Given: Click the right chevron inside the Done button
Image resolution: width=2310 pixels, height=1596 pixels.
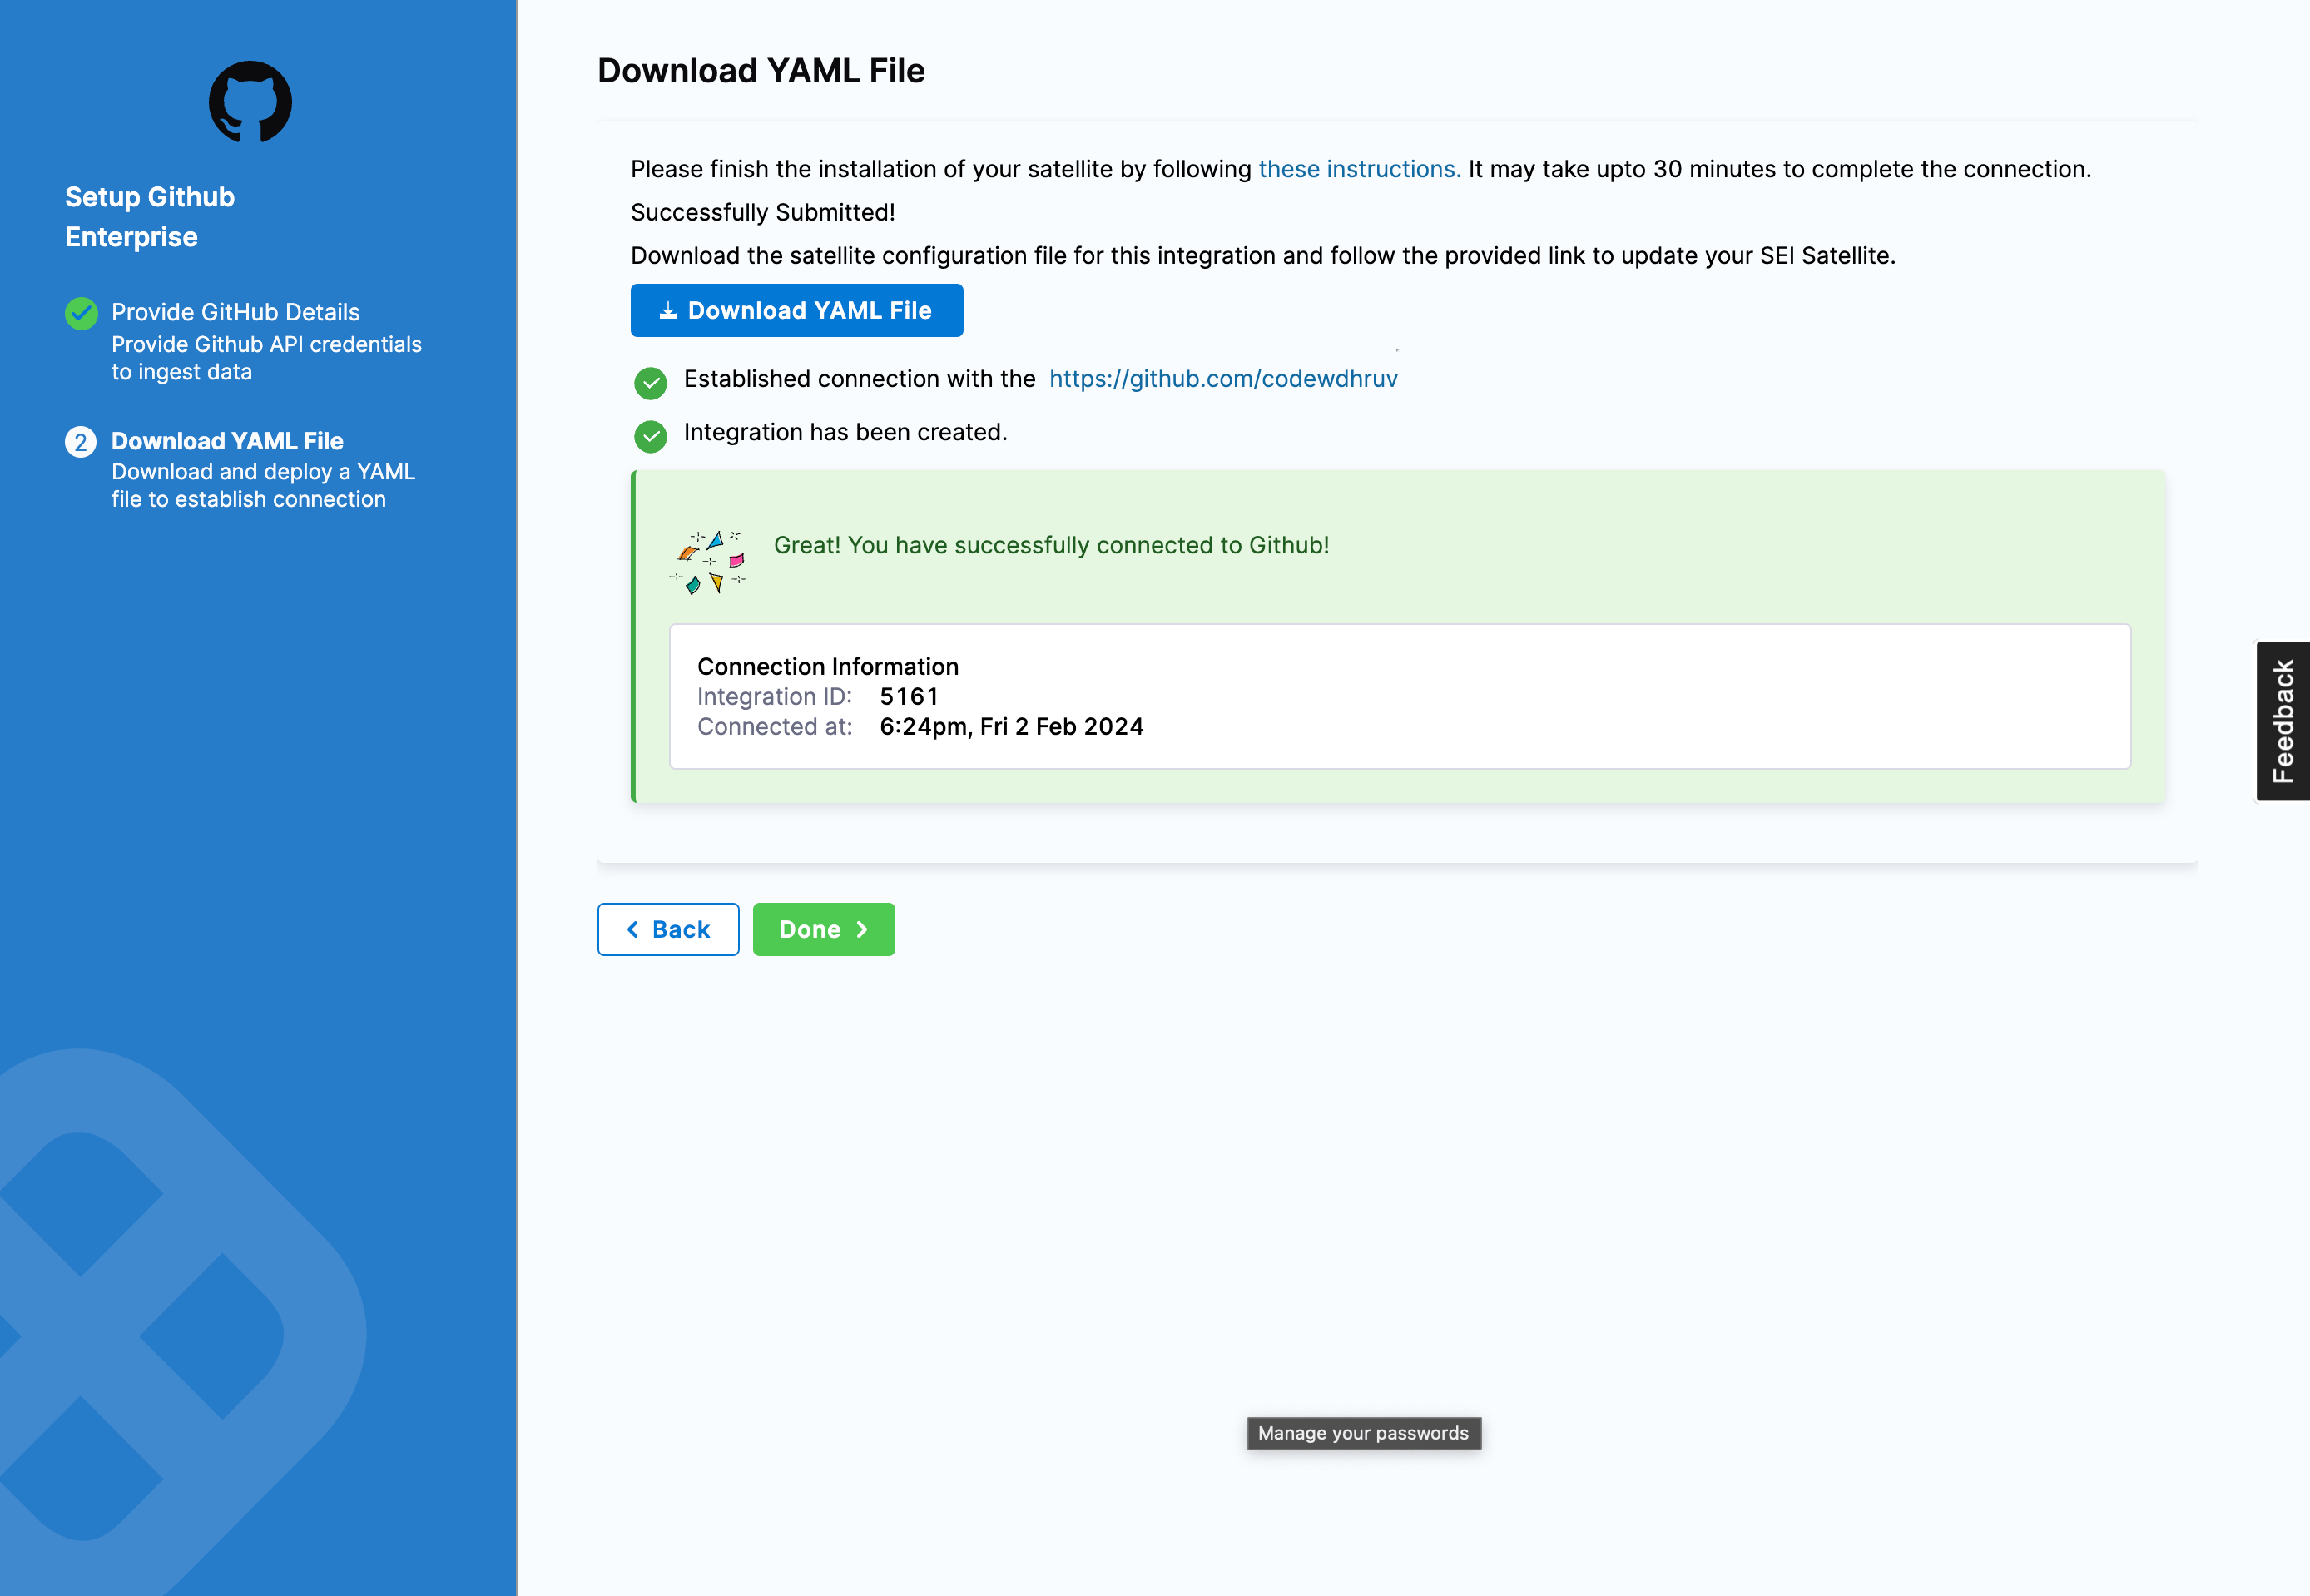Looking at the screenshot, I should point(863,929).
